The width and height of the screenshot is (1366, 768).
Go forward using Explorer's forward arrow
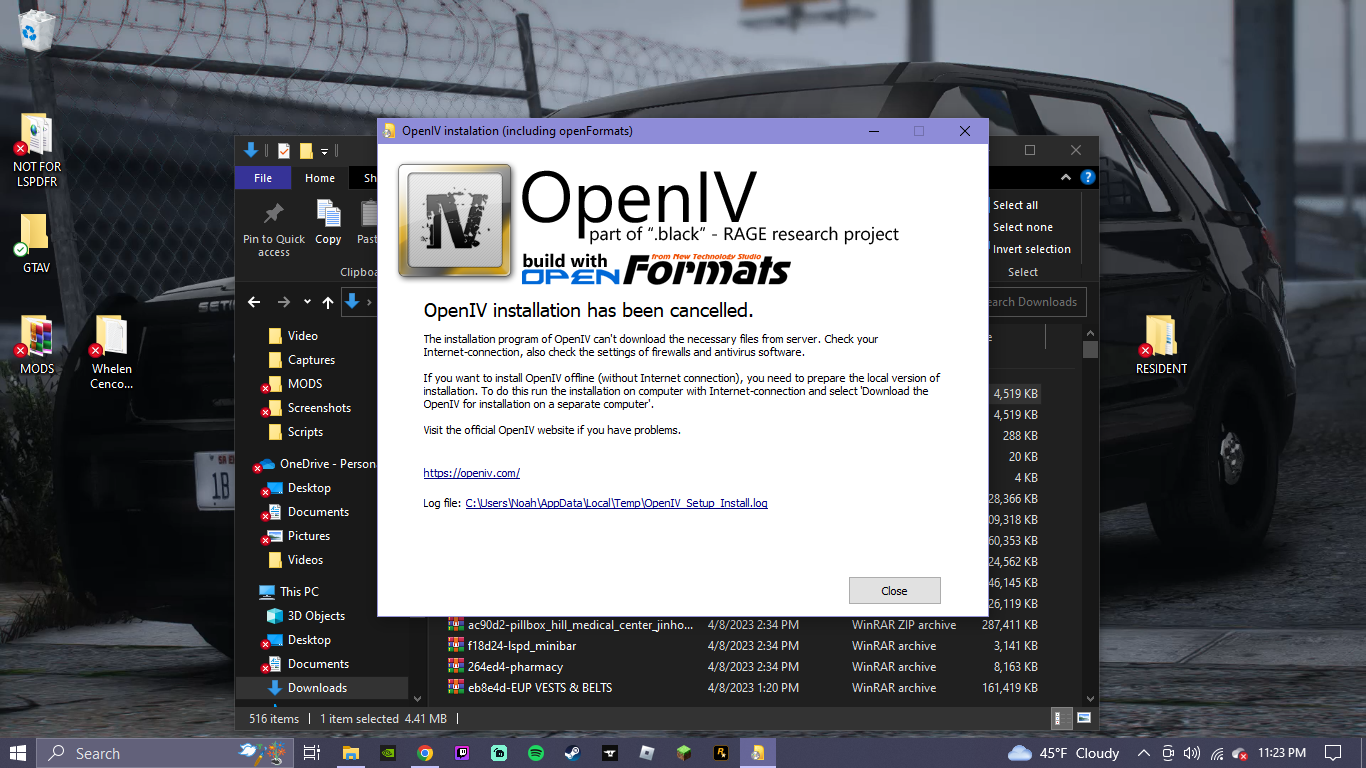tap(284, 302)
